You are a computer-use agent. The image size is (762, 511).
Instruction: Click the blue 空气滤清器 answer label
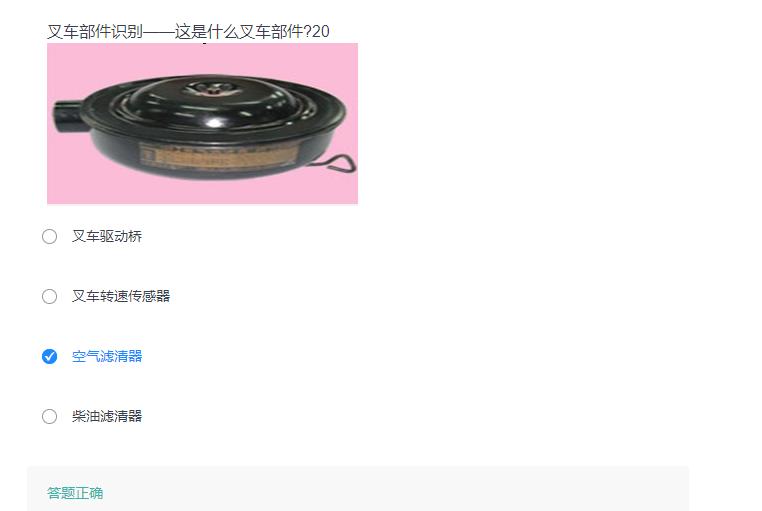[107, 356]
